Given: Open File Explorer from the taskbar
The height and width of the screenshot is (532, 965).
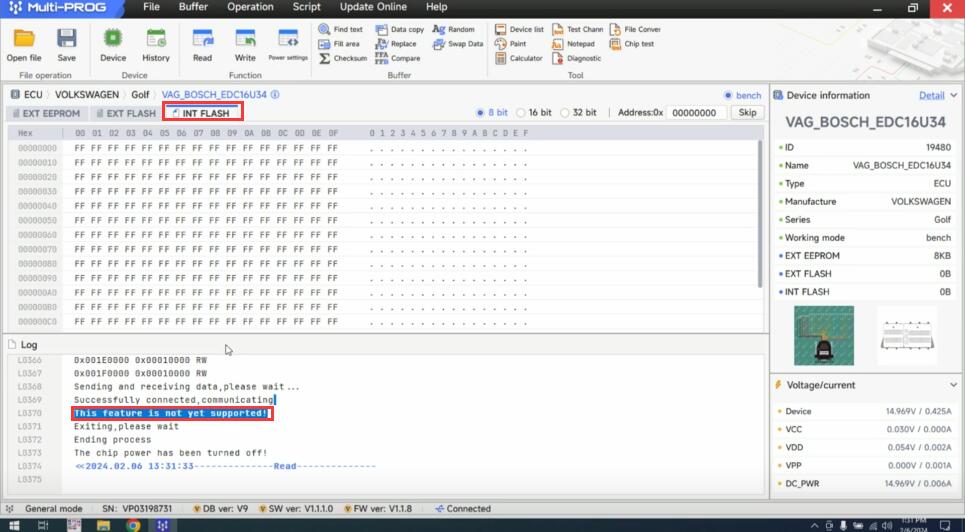Looking at the screenshot, I should pyautogui.click(x=103, y=525).
